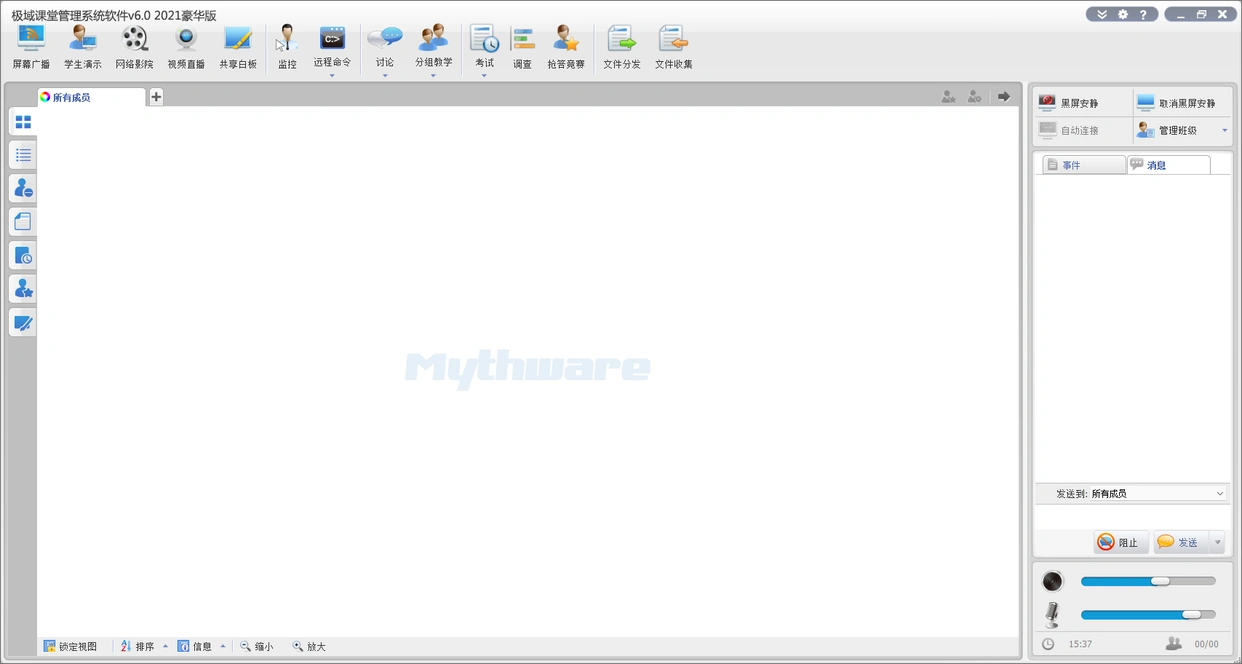Switch to list detail view in sidebar
1242x664 pixels.
tap(23, 155)
